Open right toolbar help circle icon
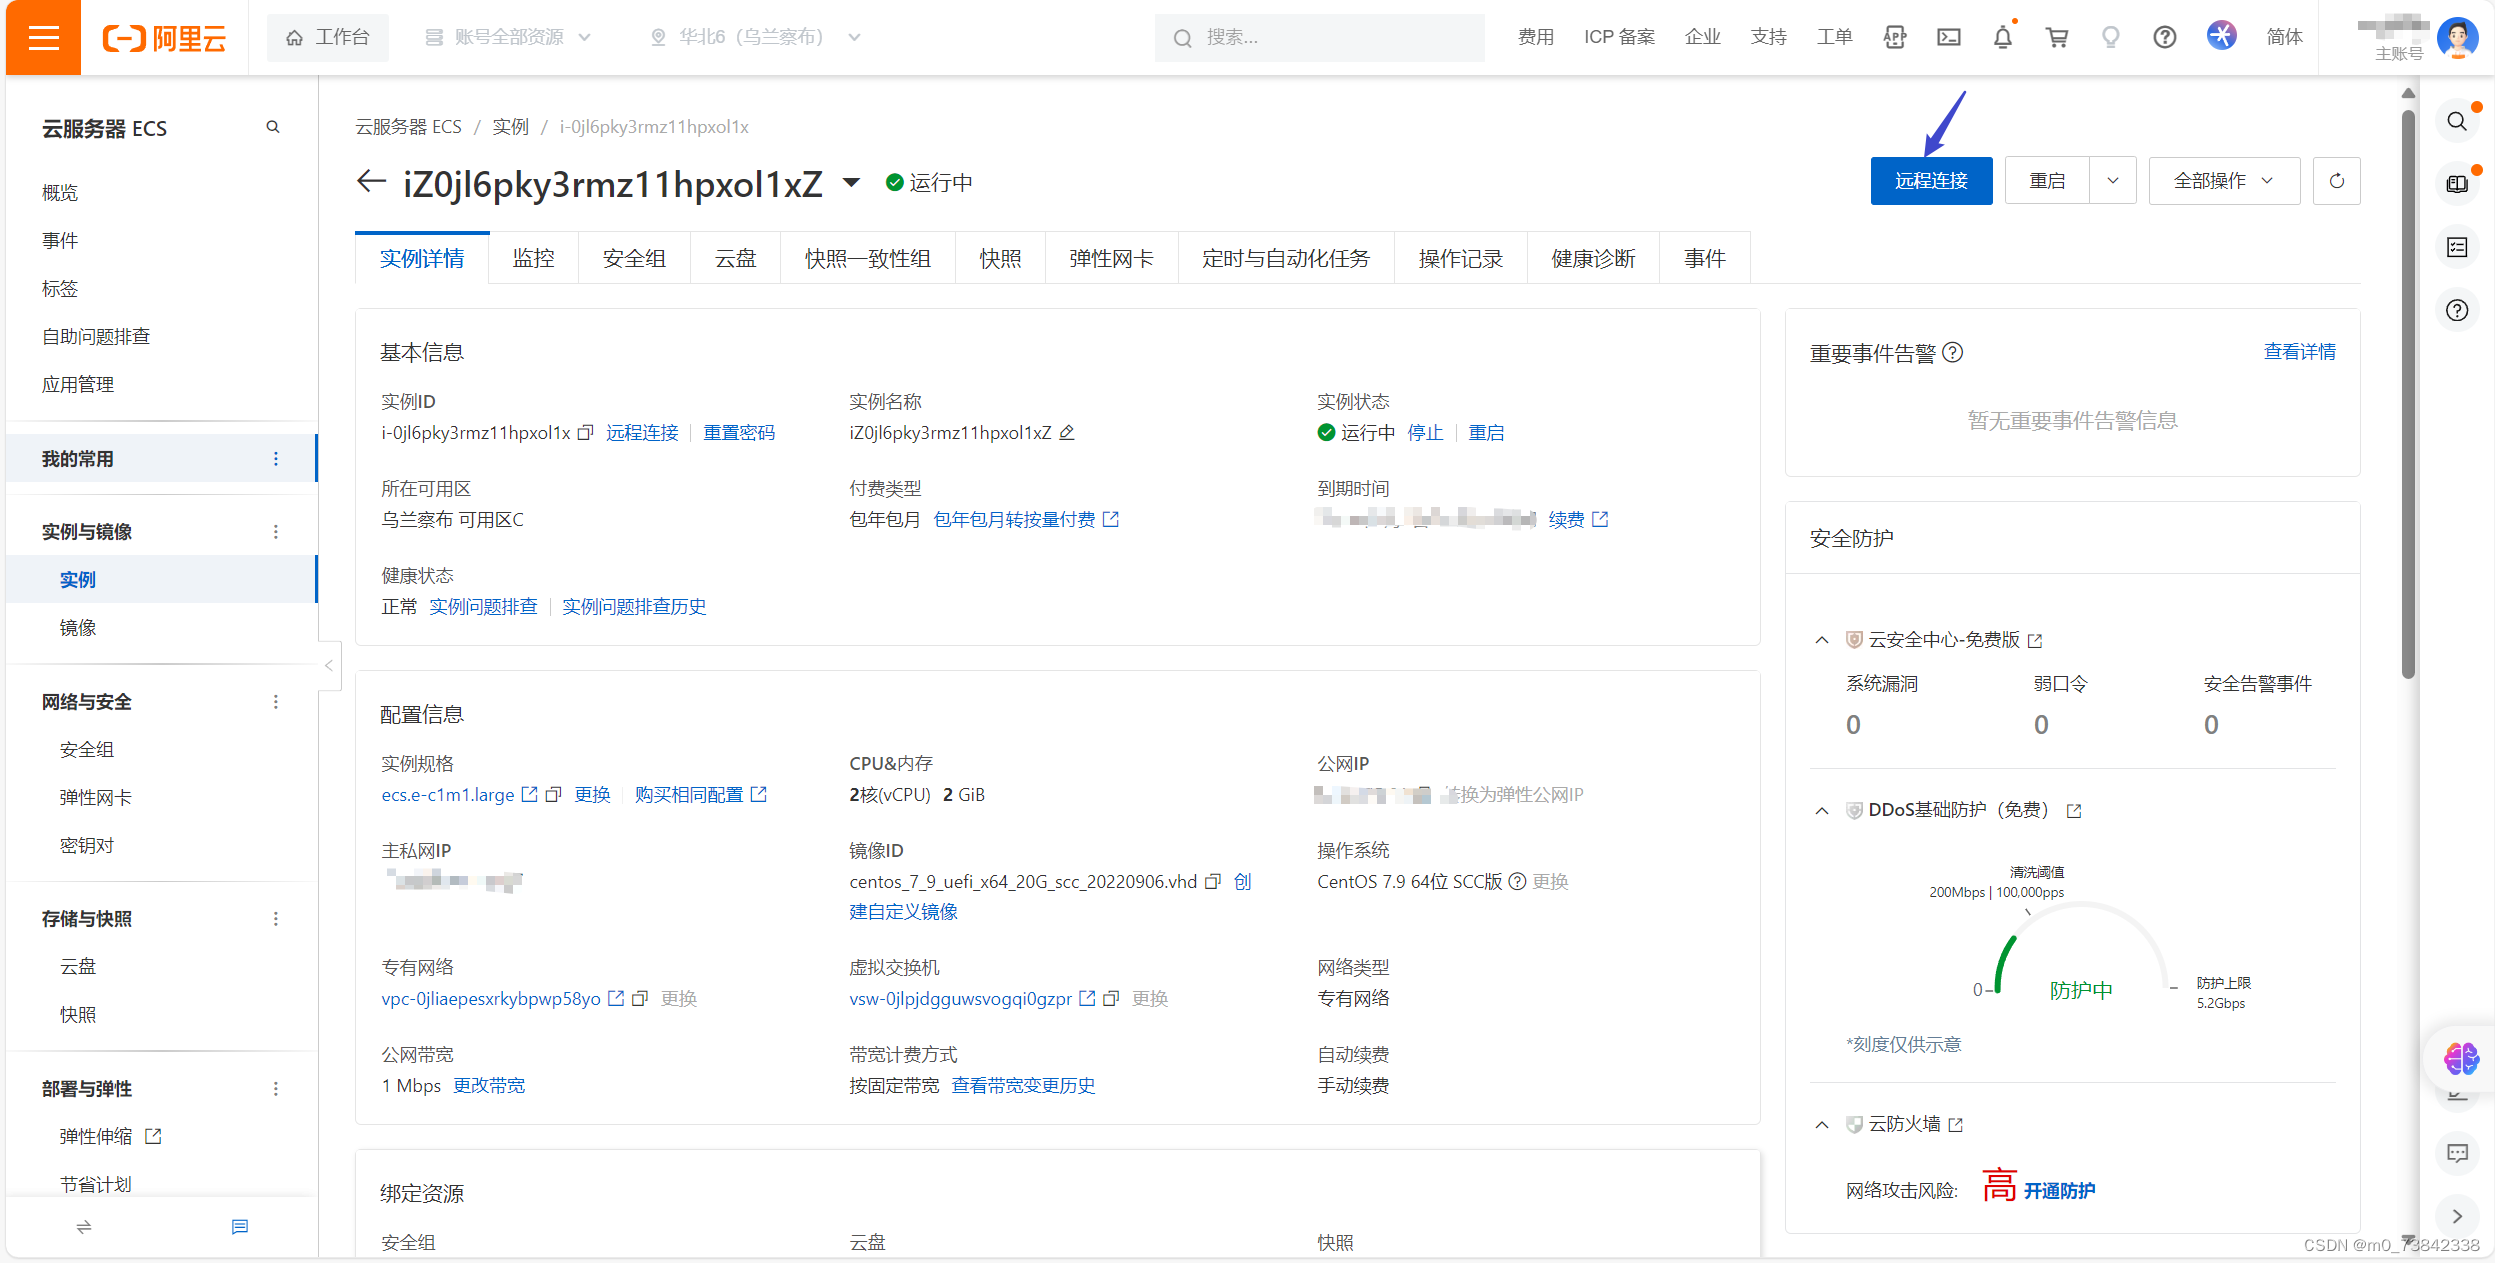 point(2457,311)
